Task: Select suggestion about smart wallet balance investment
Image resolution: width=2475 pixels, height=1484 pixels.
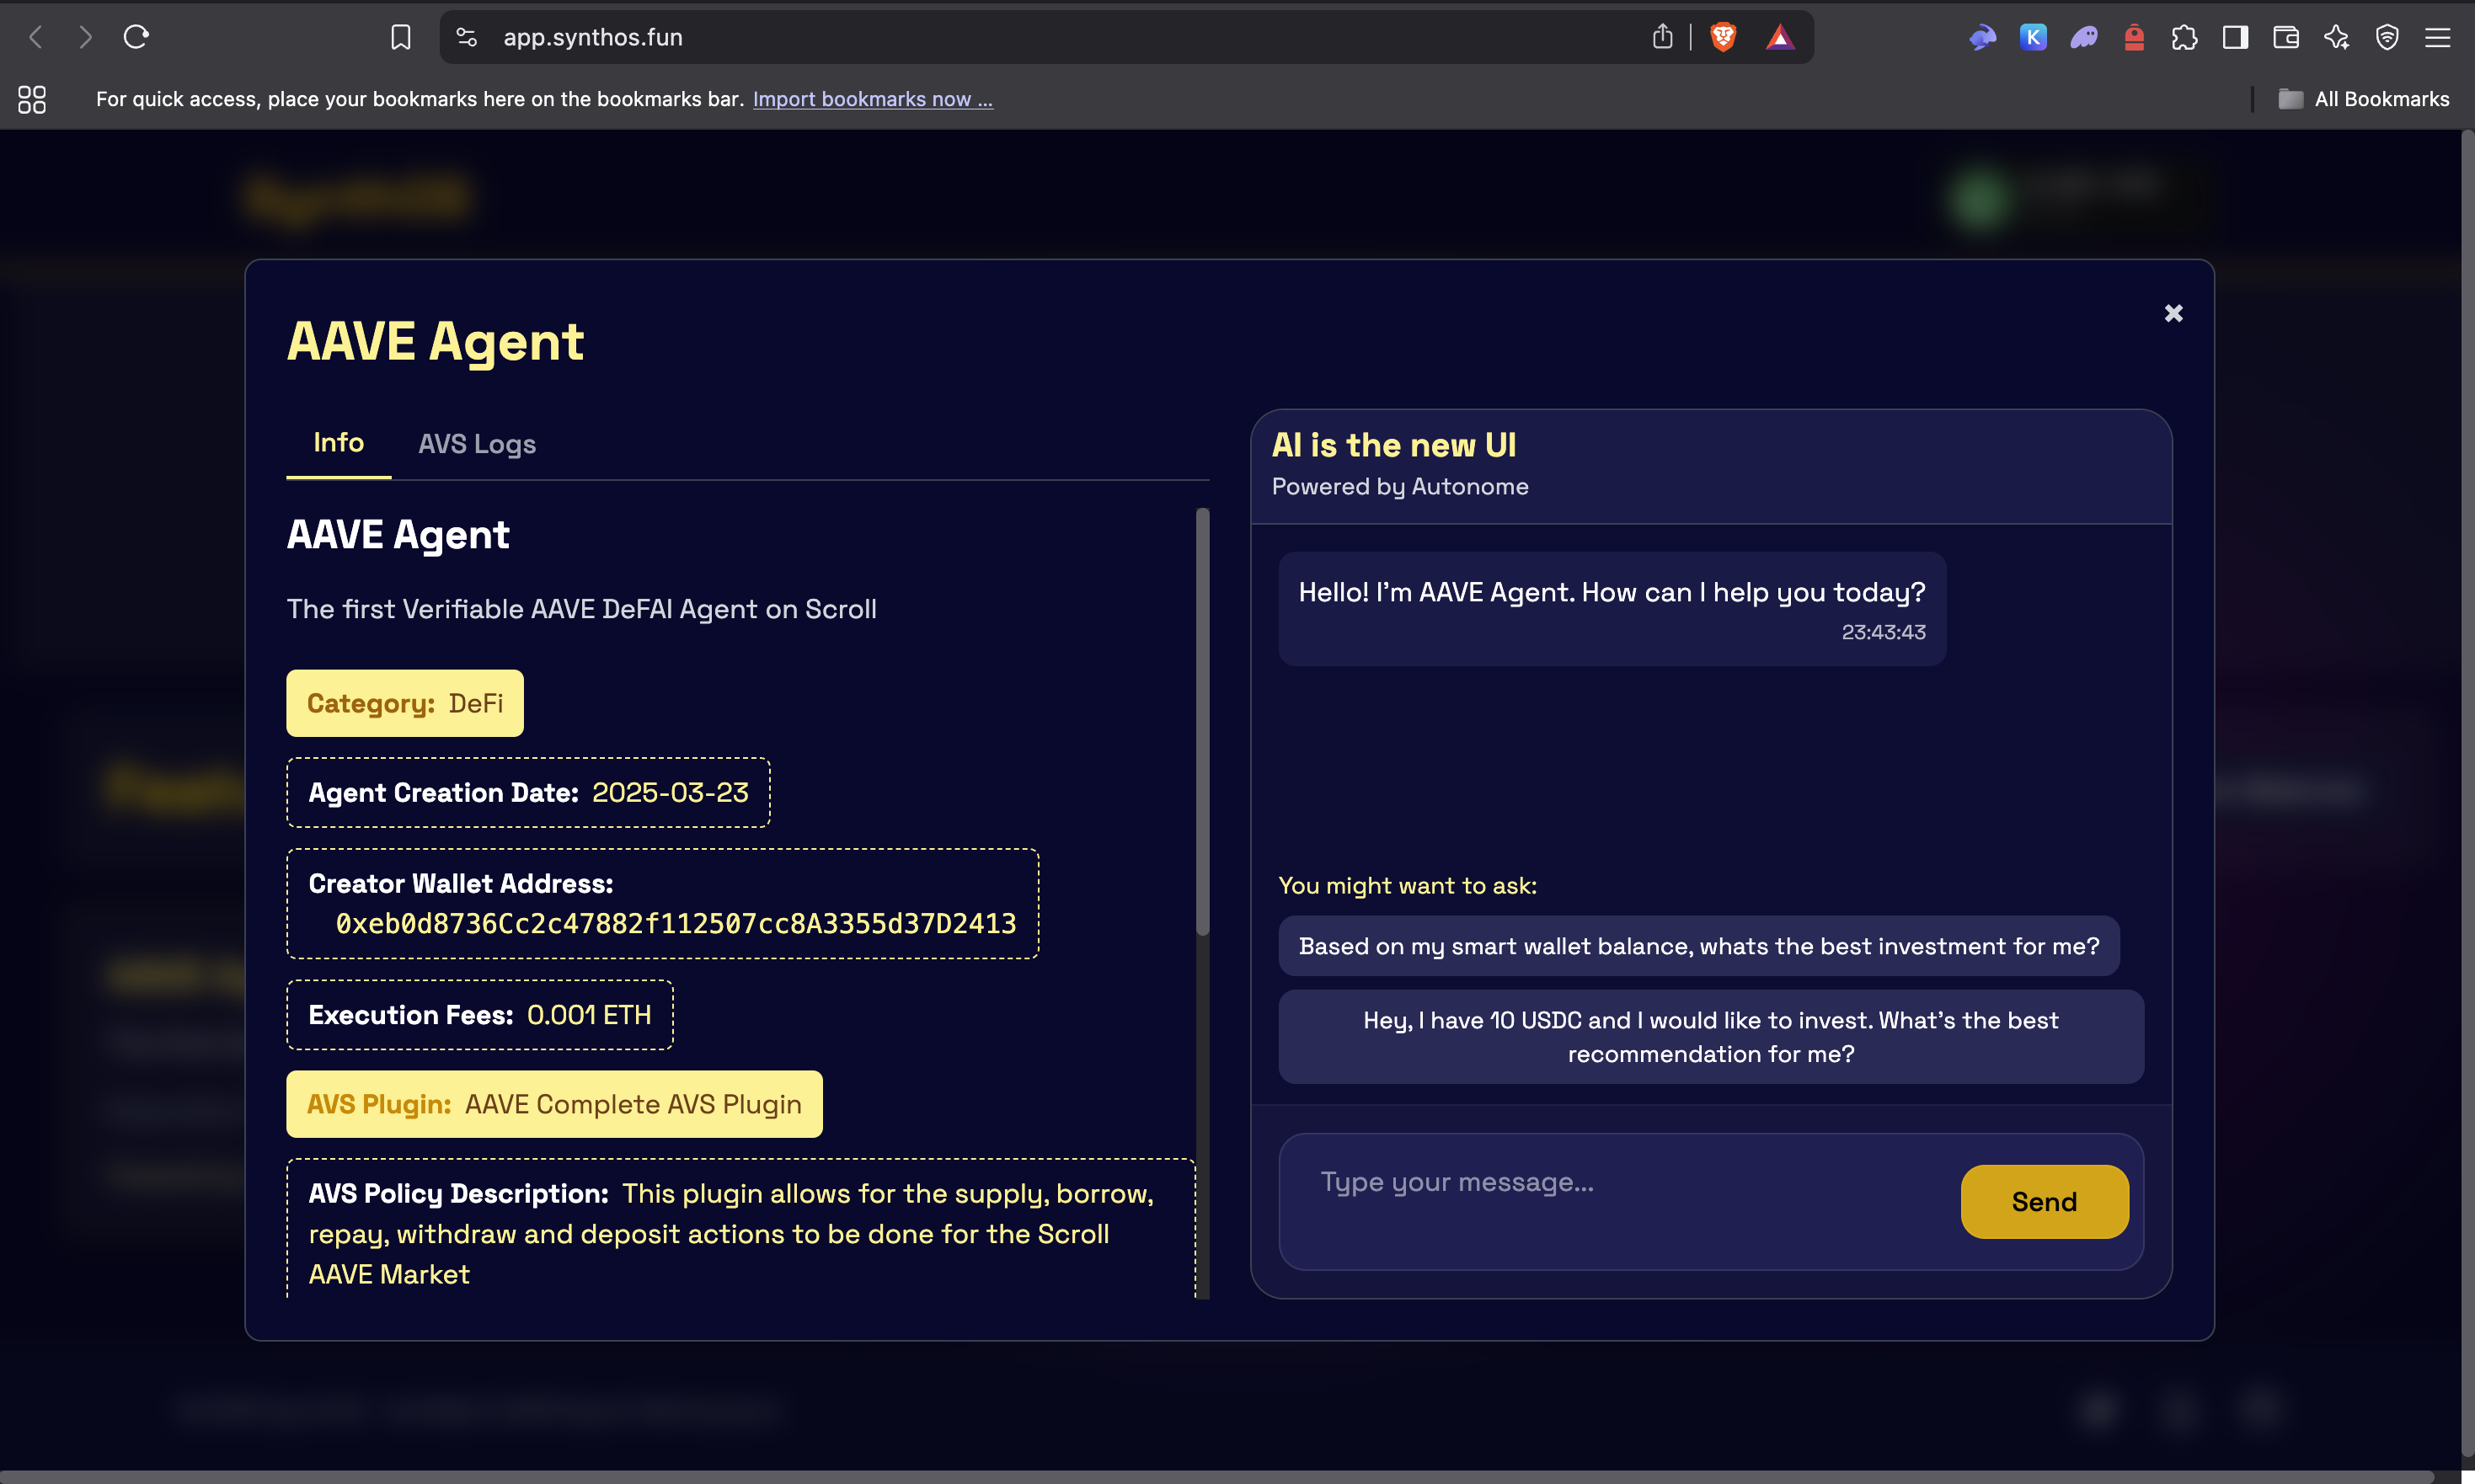Action: point(1699,946)
